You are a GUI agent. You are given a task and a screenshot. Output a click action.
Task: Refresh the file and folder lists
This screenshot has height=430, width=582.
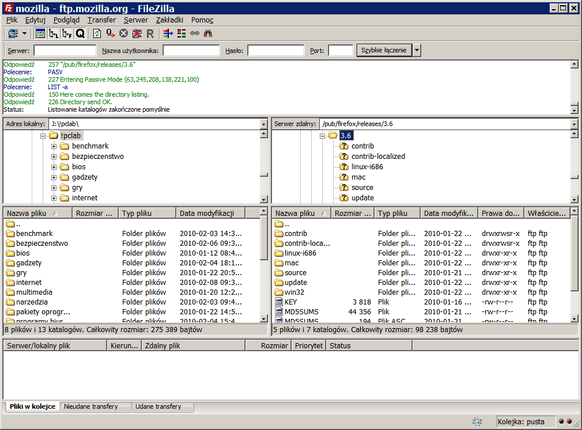point(97,34)
